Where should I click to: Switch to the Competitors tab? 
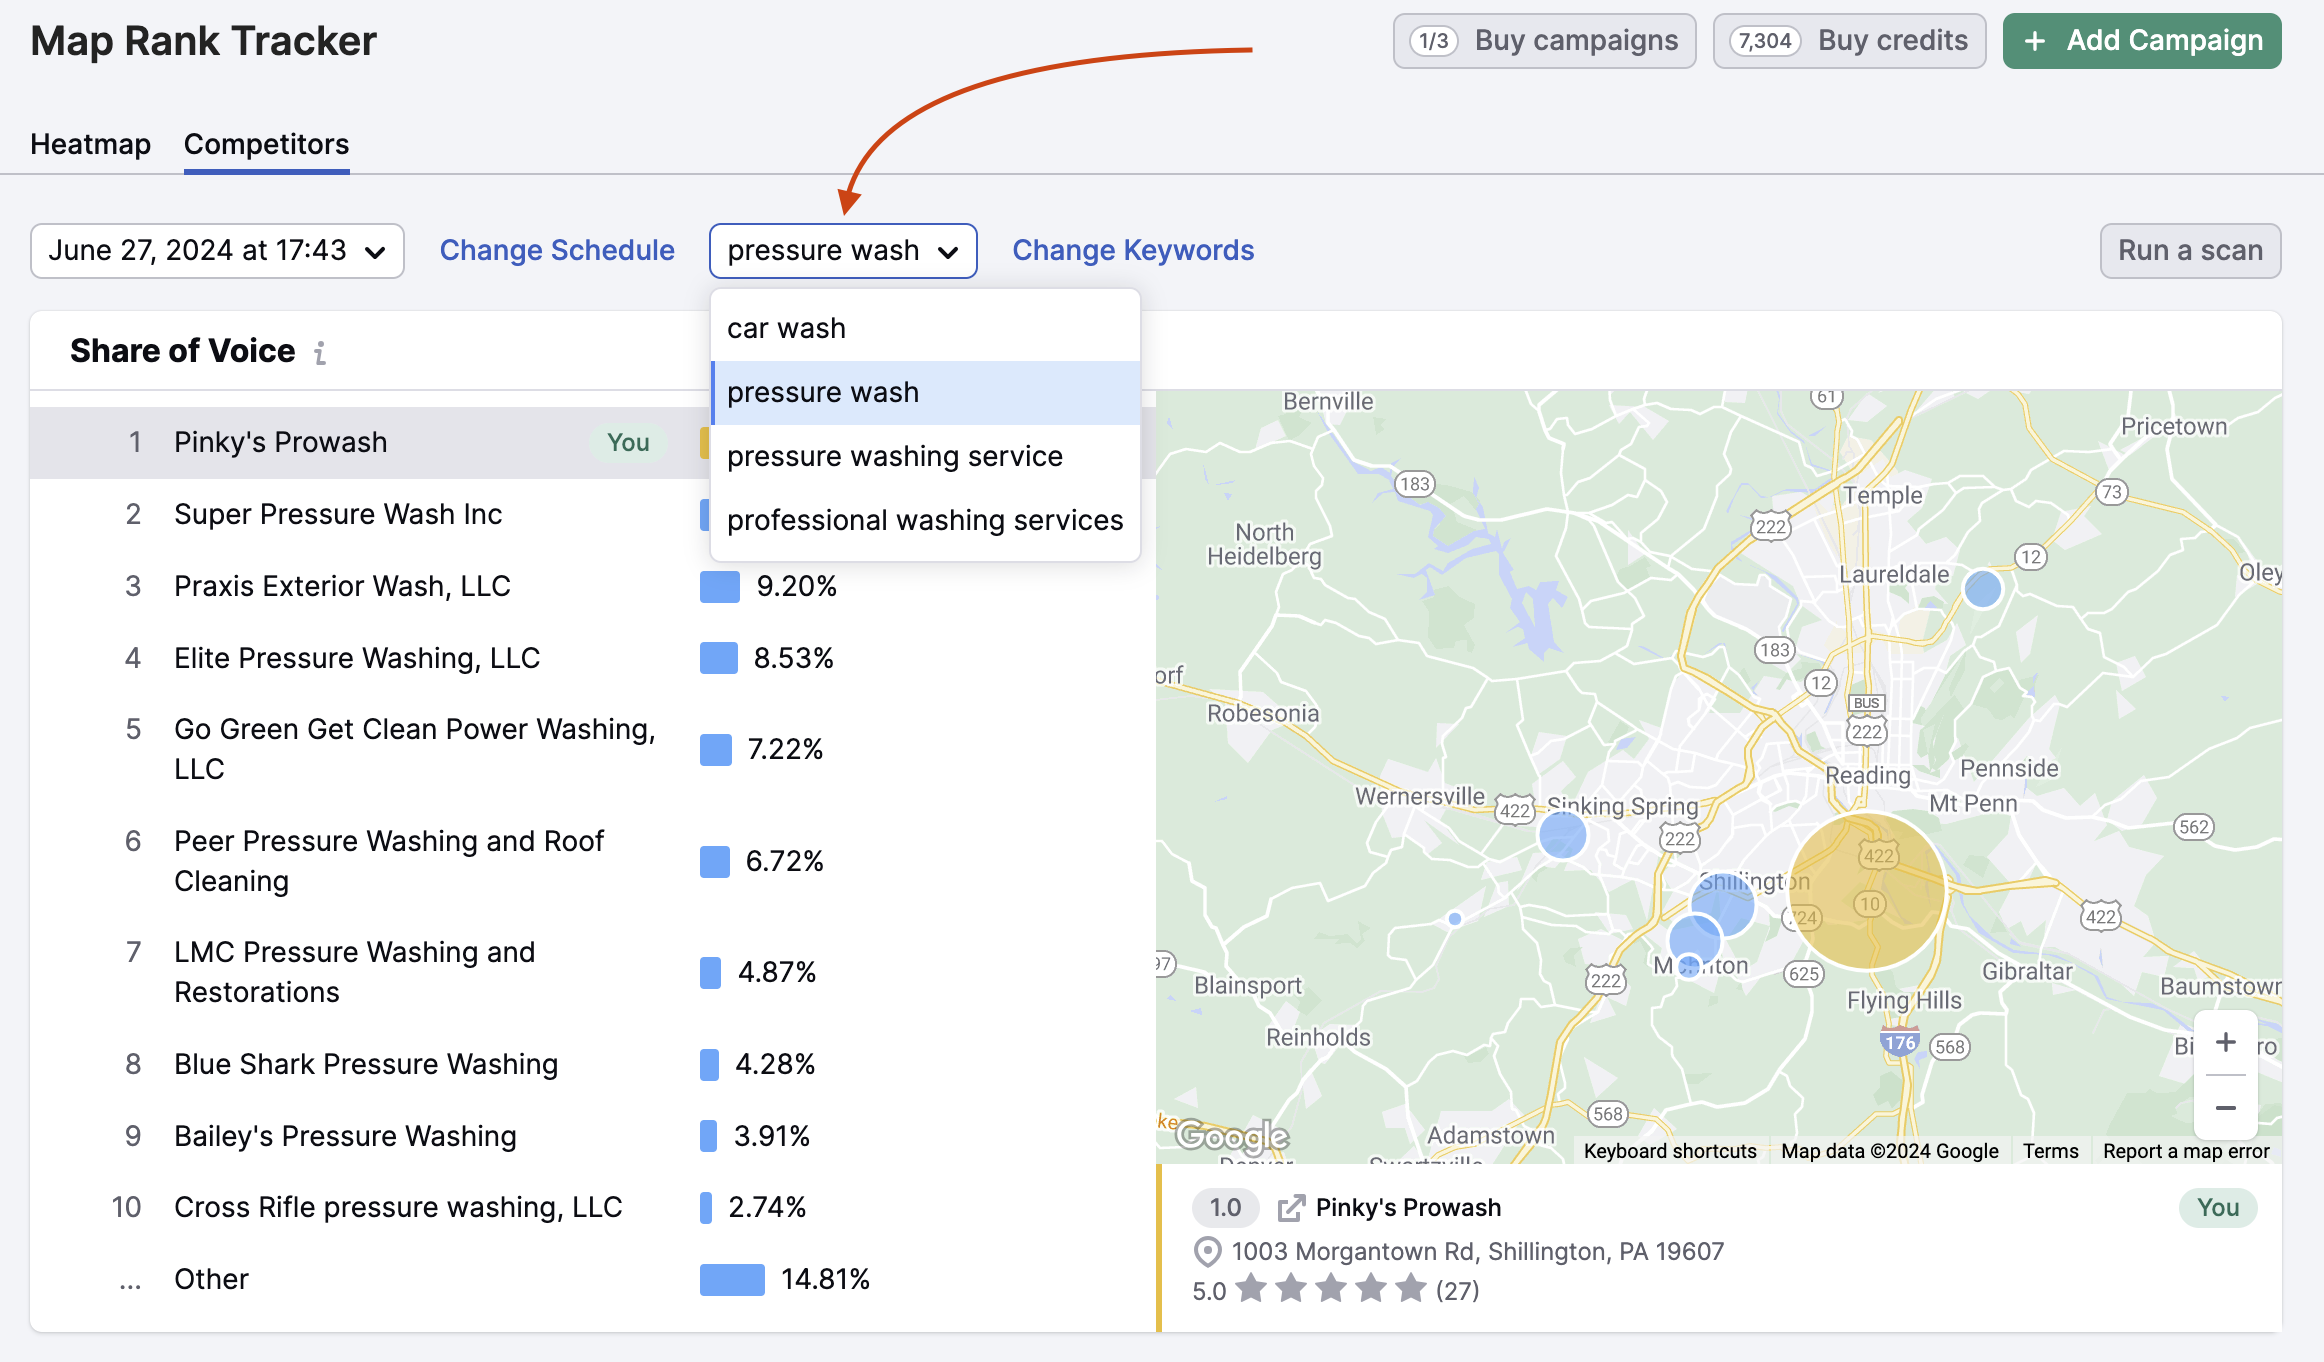[x=267, y=145]
